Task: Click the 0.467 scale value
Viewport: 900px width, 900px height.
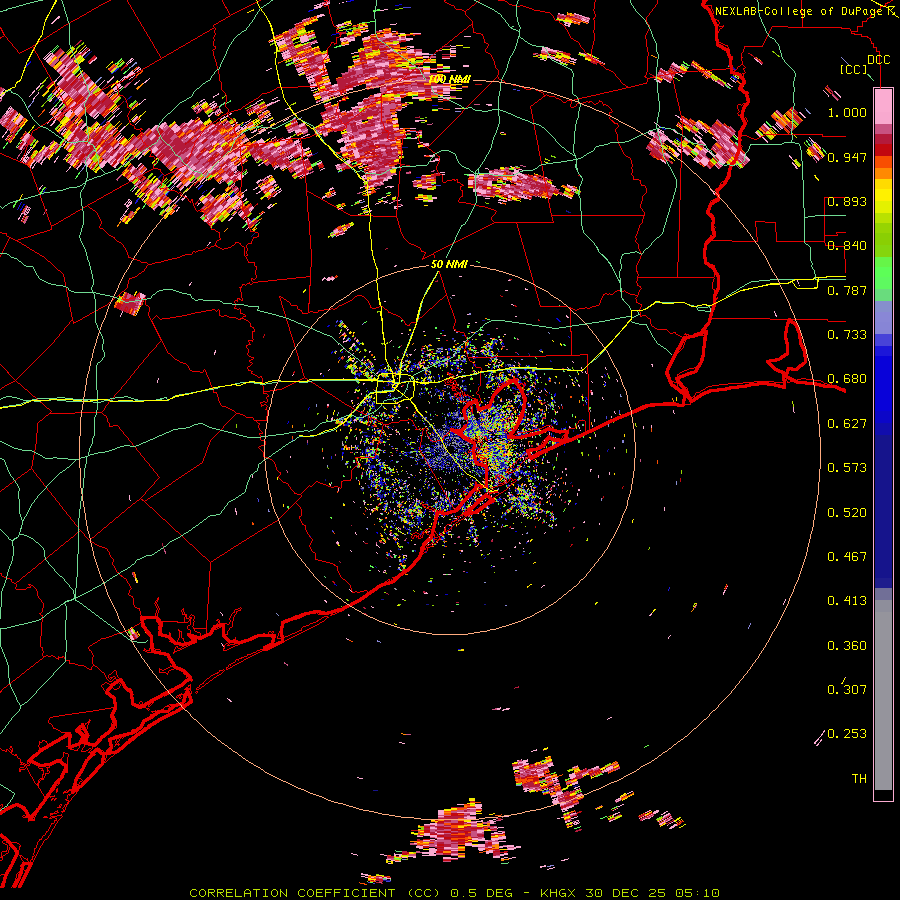Action: 847,557
